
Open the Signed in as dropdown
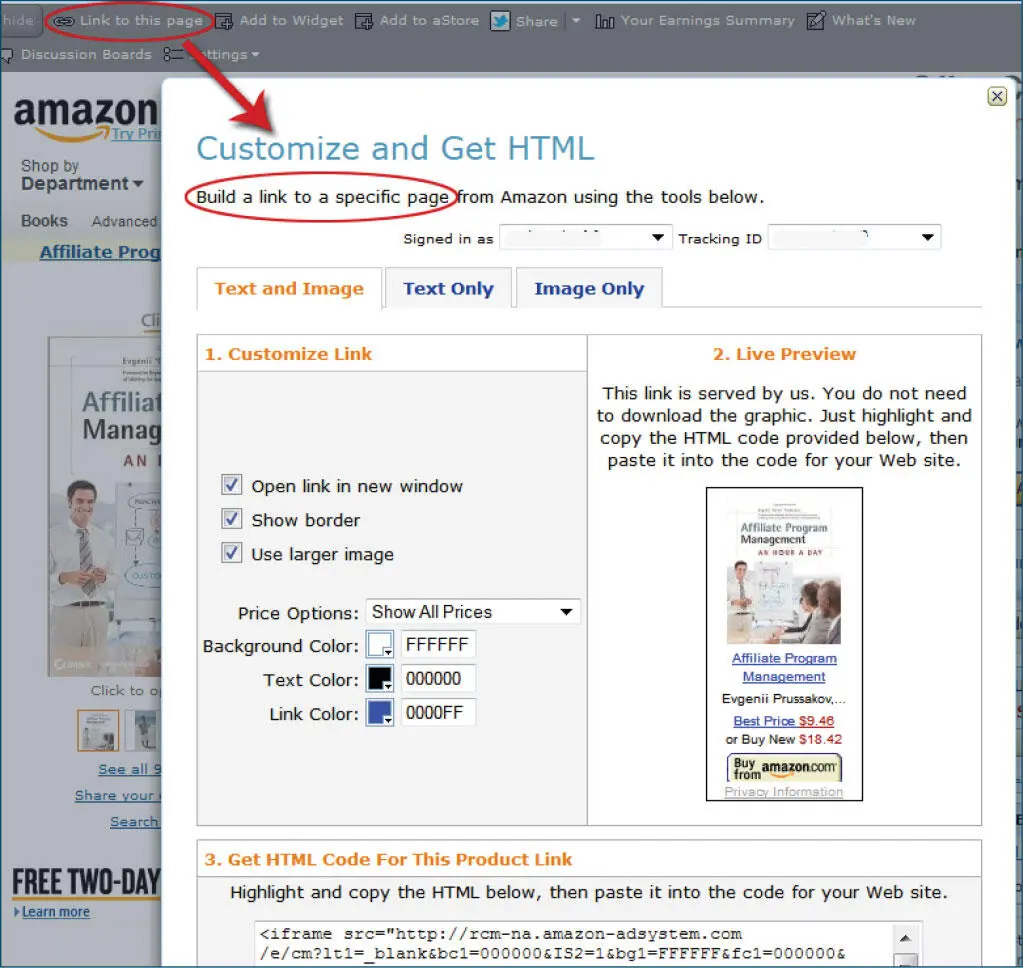tap(585, 238)
